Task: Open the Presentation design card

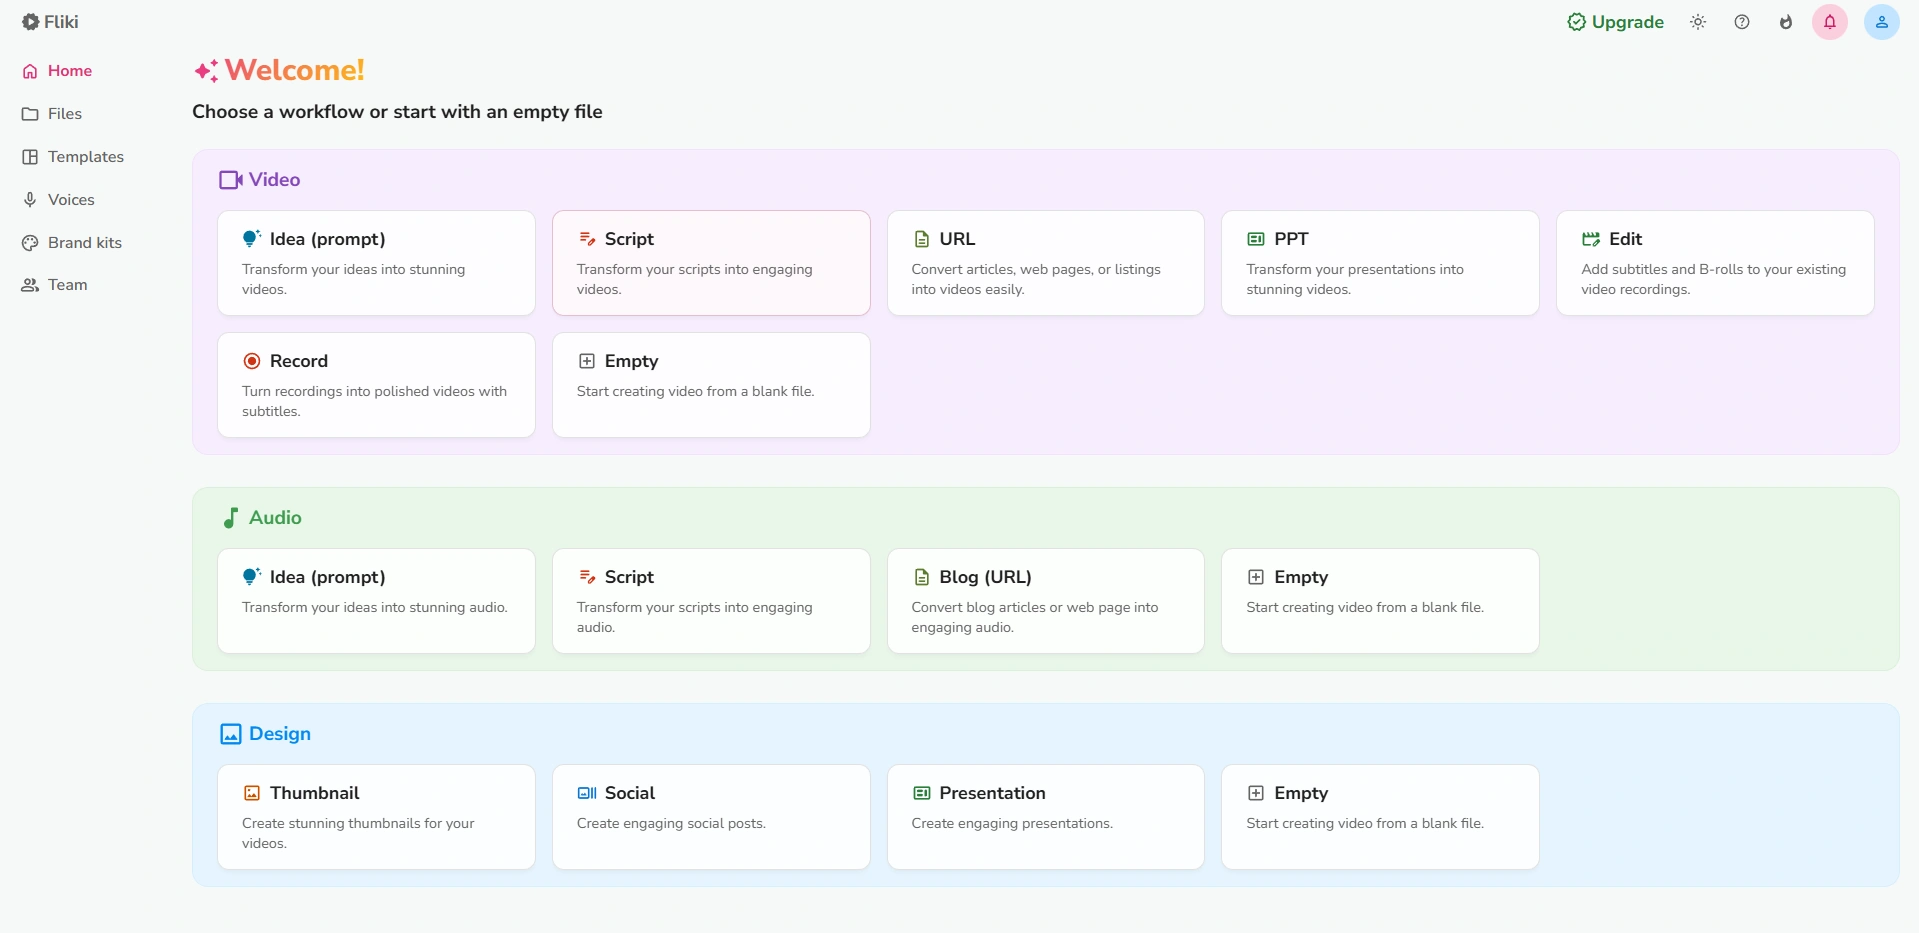Action: click(x=1046, y=817)
